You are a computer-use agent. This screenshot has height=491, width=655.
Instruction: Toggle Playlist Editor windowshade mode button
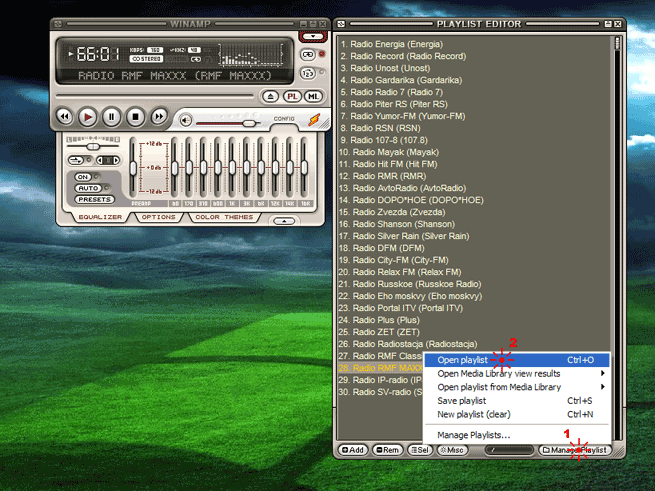point(609,24)
